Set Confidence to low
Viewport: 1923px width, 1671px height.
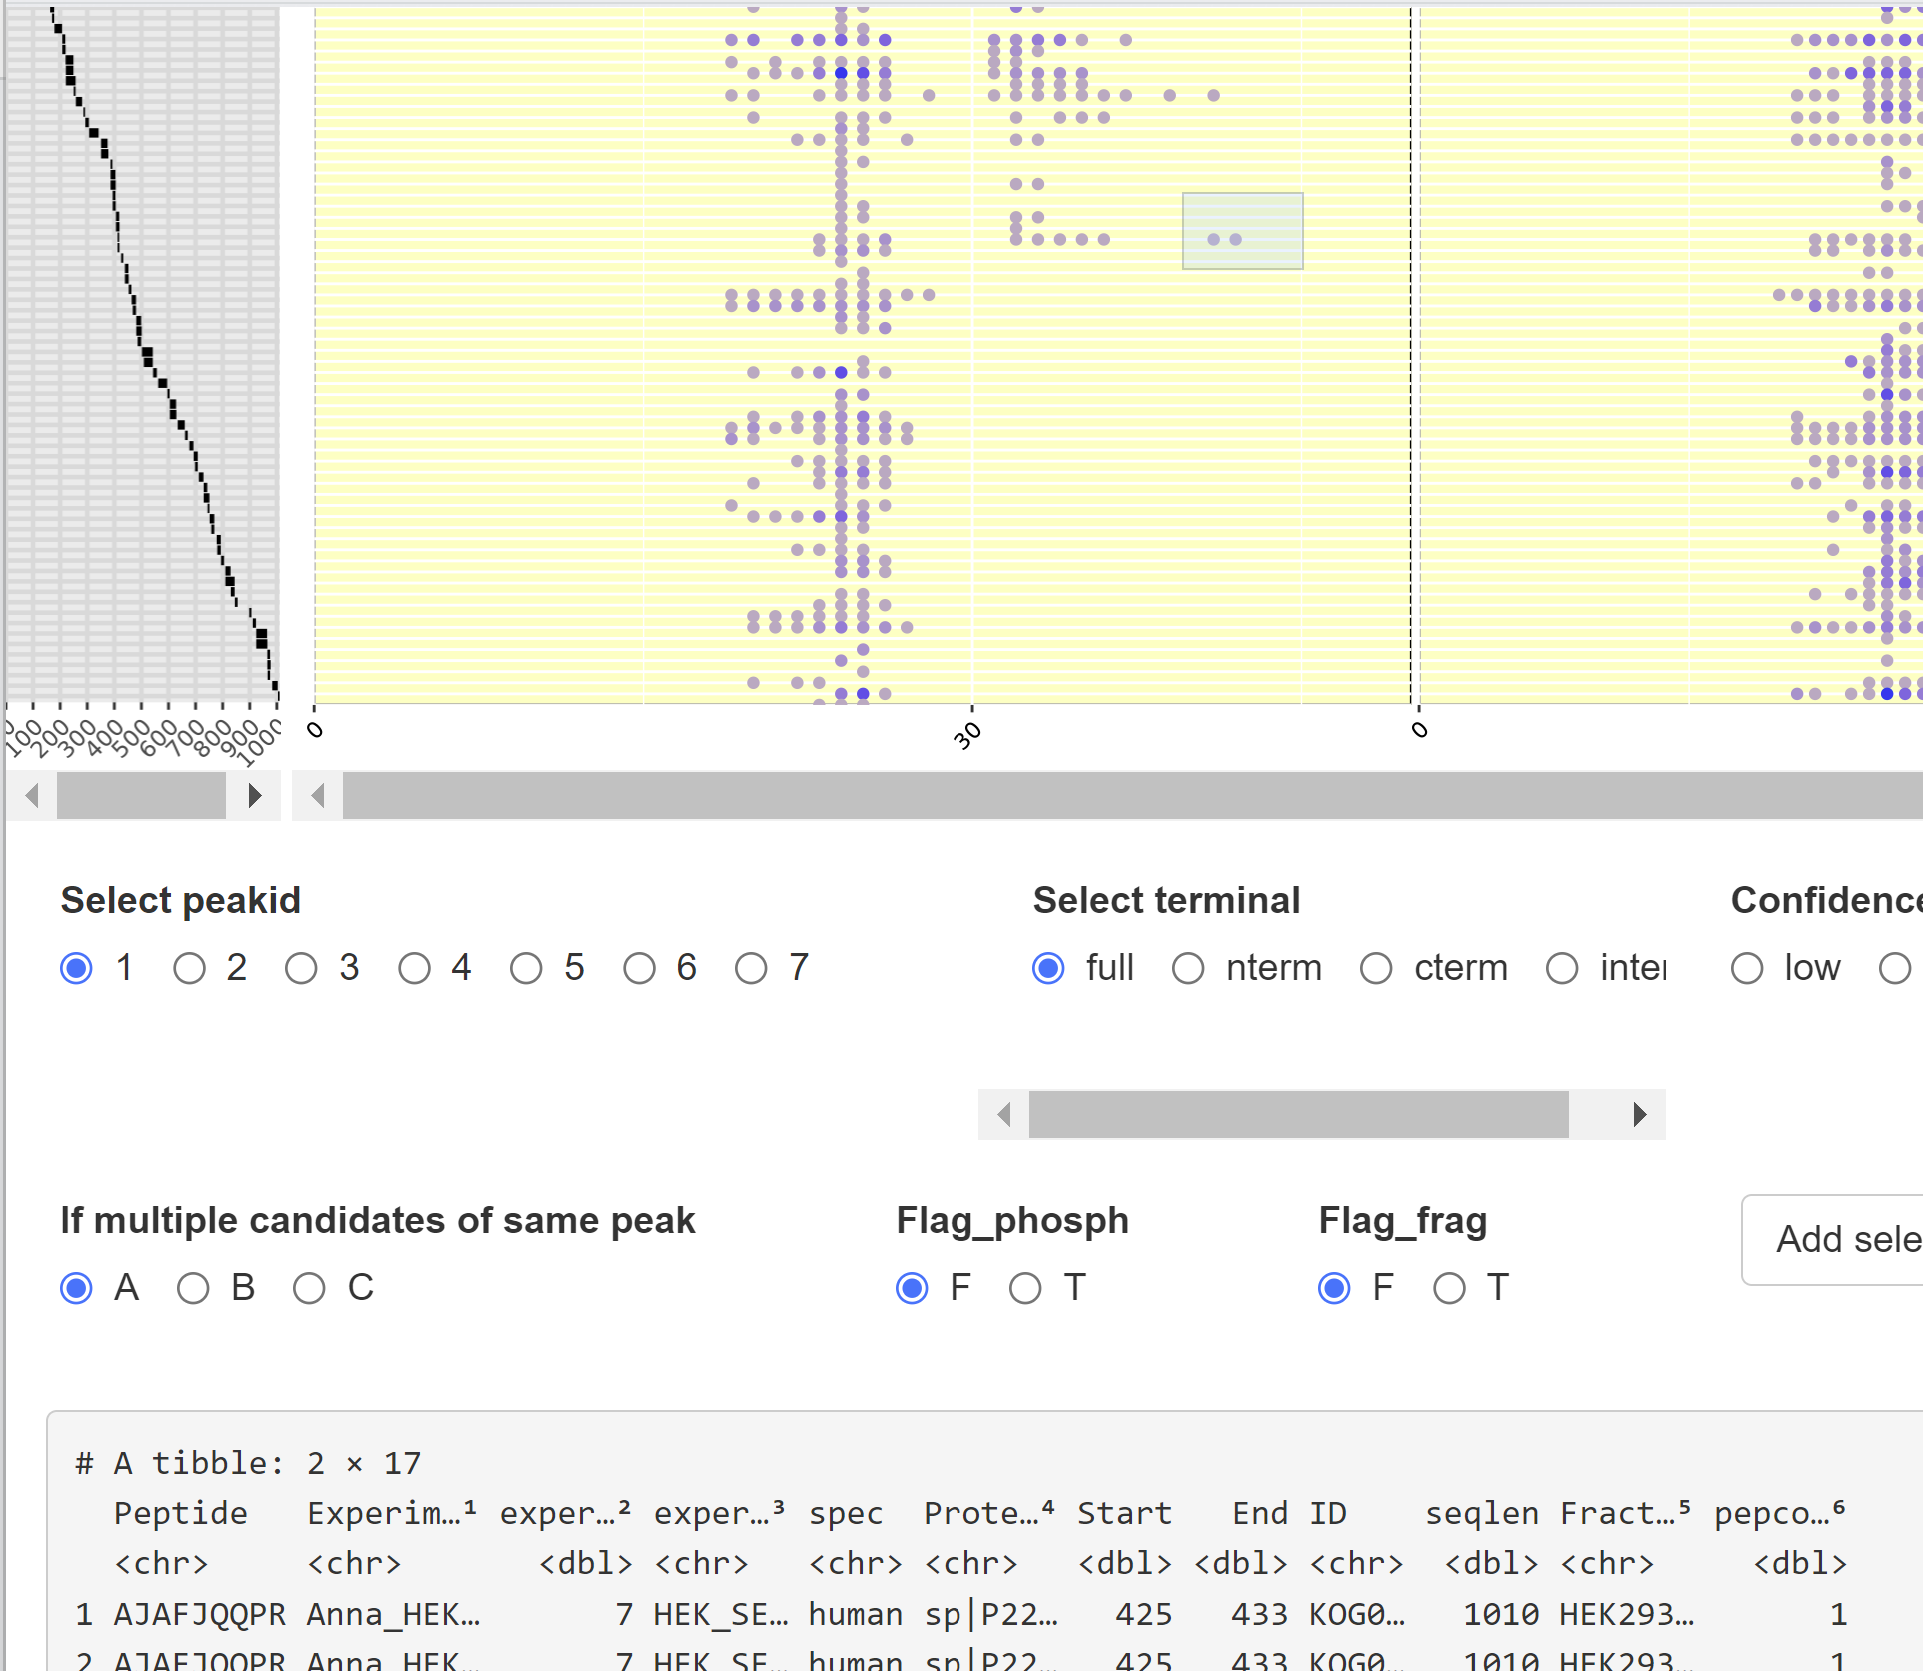pos(1747,968)
